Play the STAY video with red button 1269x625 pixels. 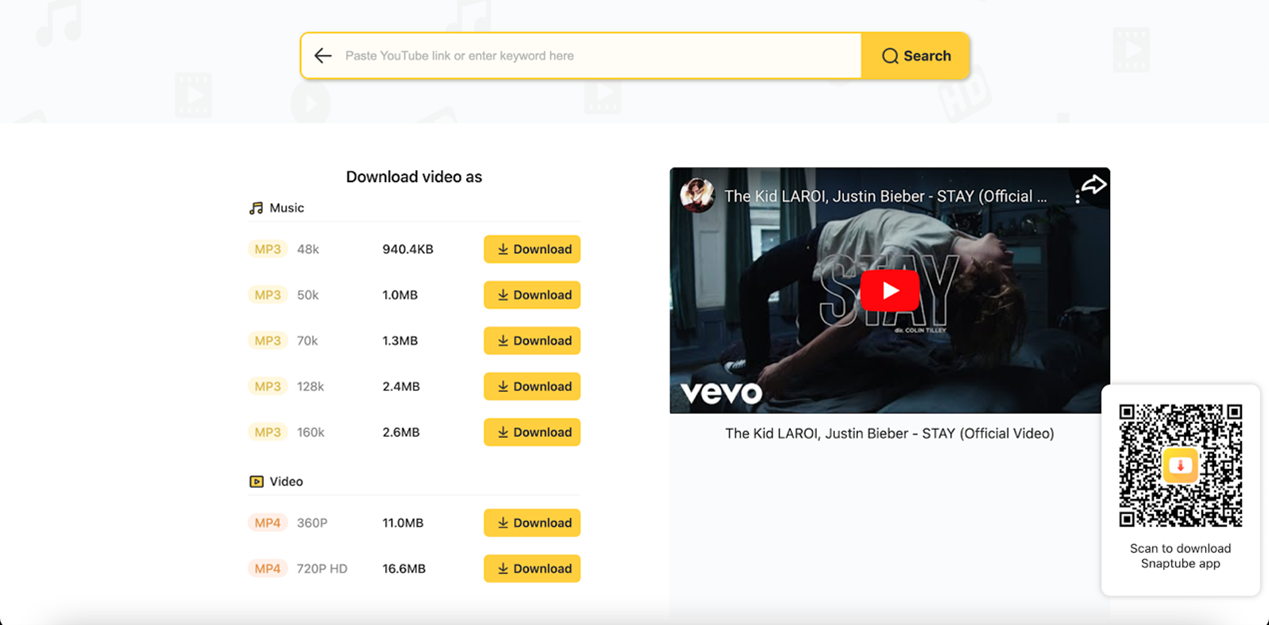(889, 291)
